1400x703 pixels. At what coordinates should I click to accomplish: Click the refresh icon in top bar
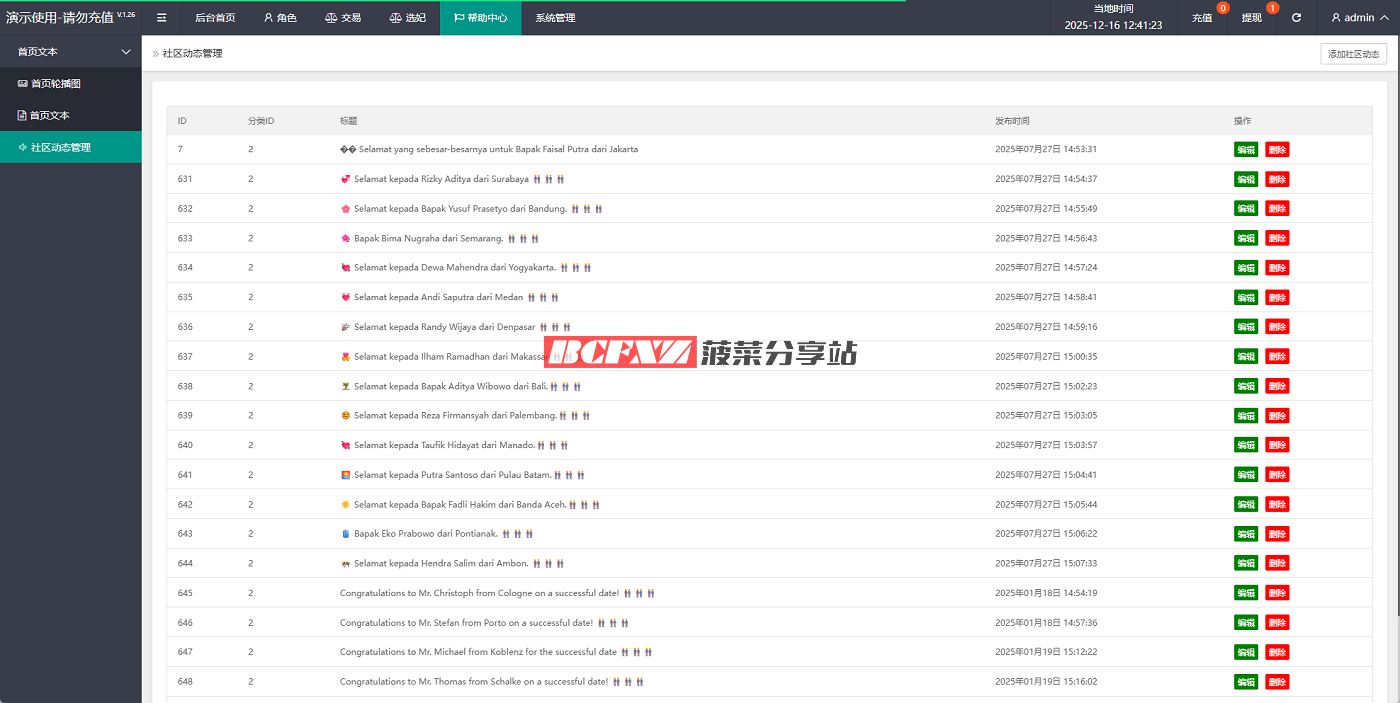click(x=1296, y=18)
